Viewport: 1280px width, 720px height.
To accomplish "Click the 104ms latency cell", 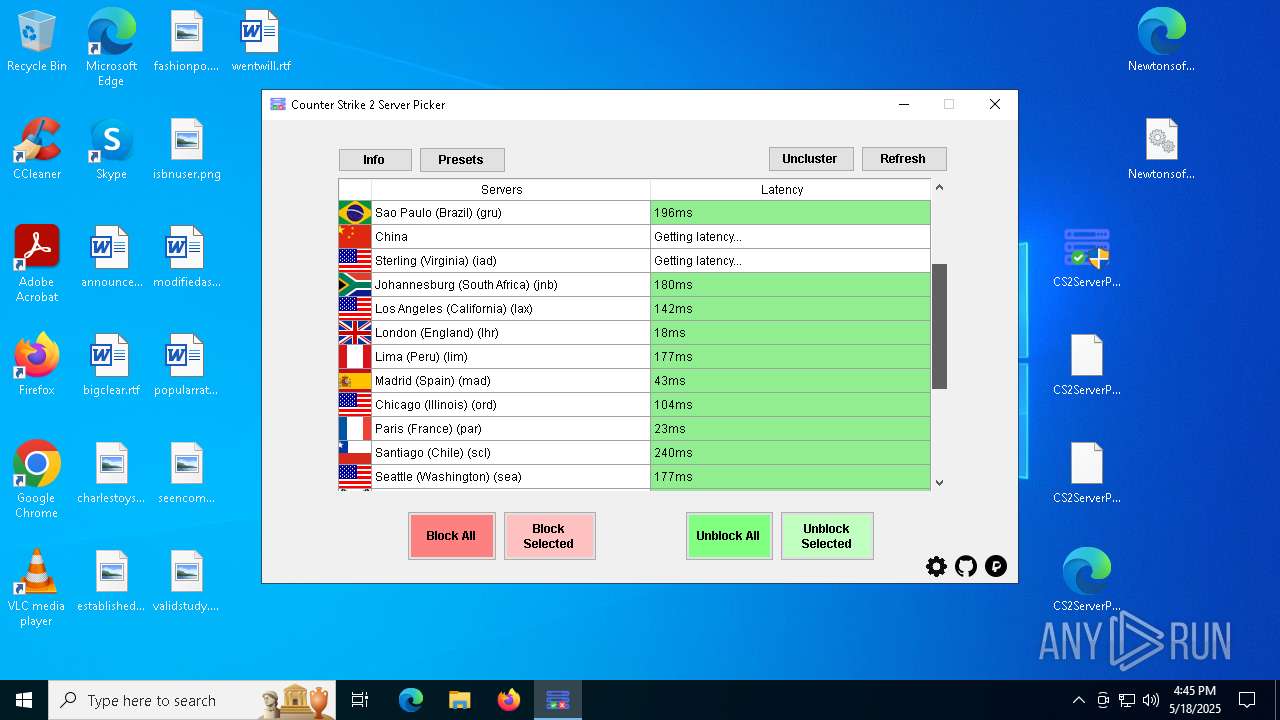I will tap(790, 405).
